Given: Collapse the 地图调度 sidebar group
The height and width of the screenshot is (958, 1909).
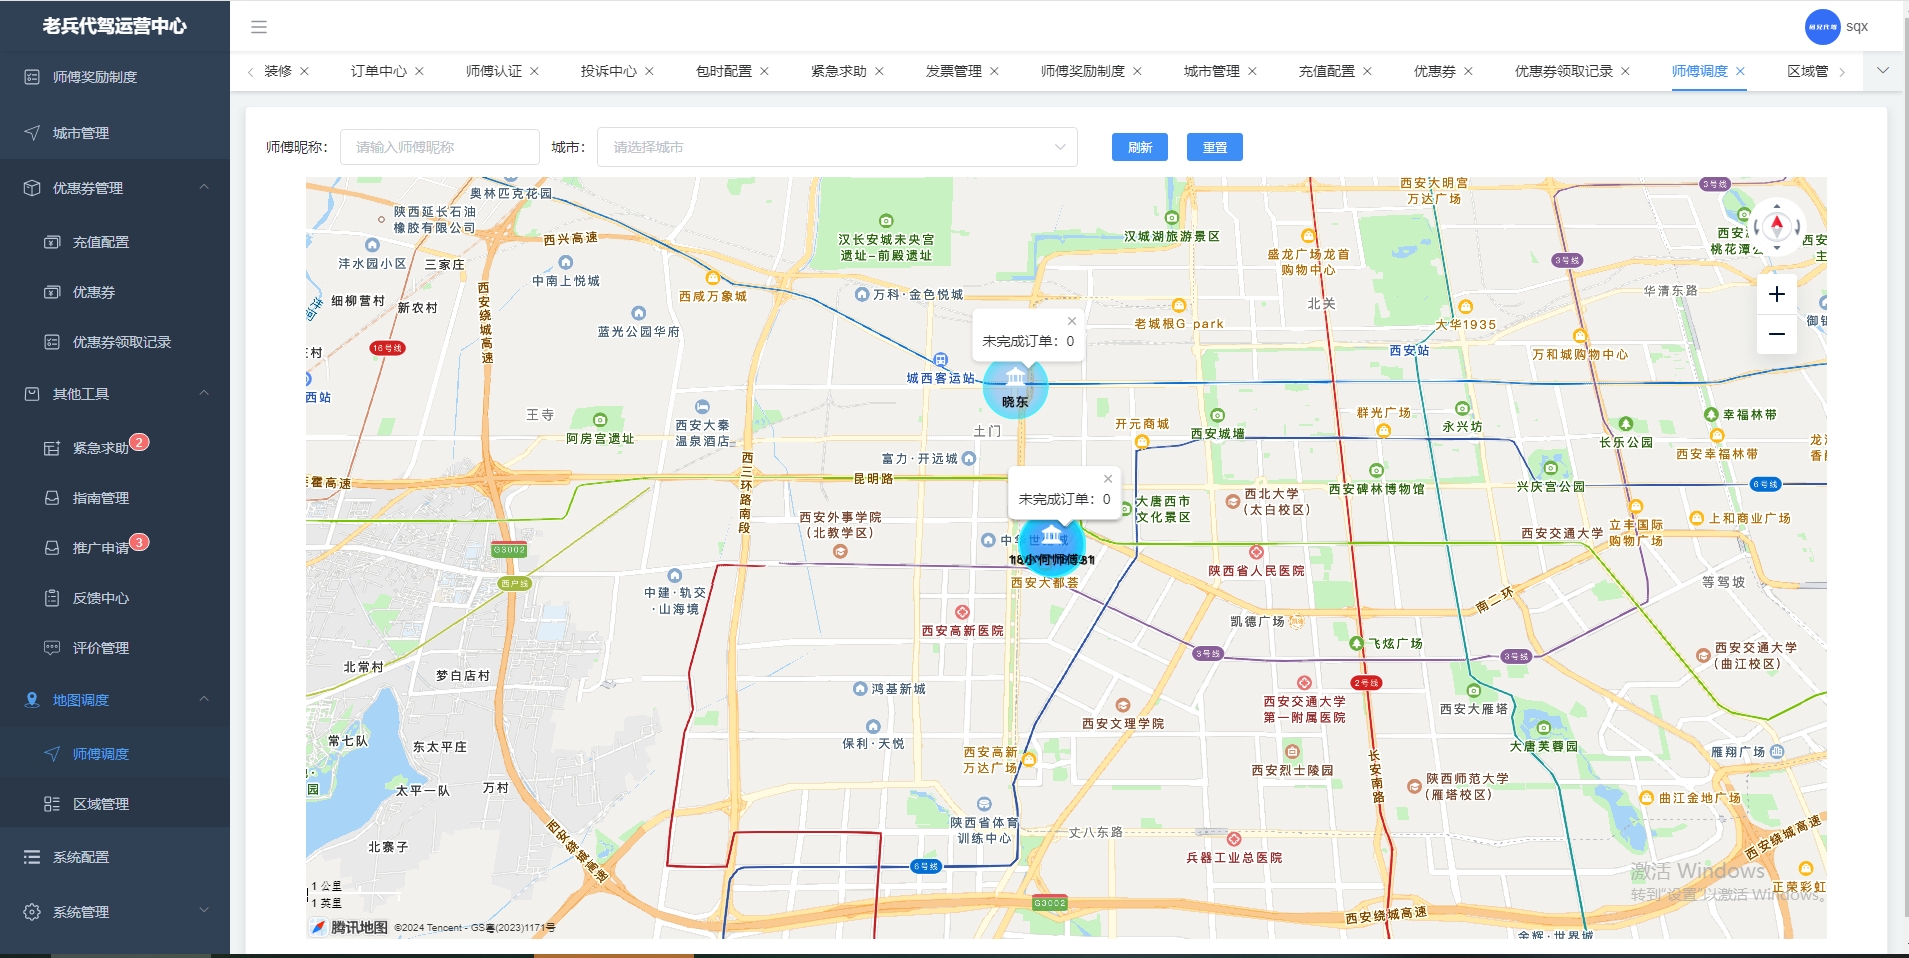Looking at the screenshot, I should [x=115, y=700].
